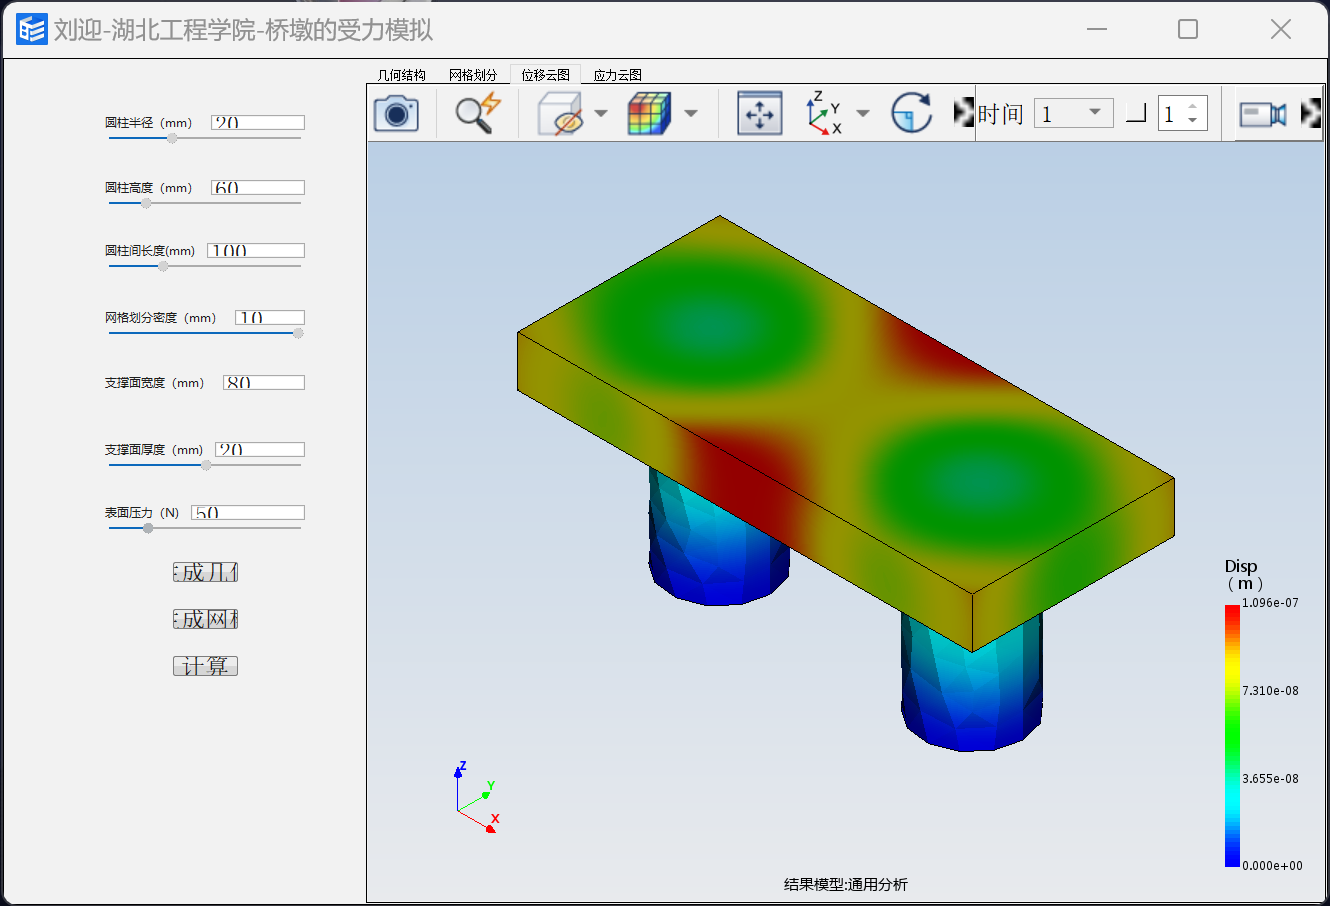Open the hide-object dropdown arrow
The width and height of the screenshot is (1330, 906).
(601, 113)
